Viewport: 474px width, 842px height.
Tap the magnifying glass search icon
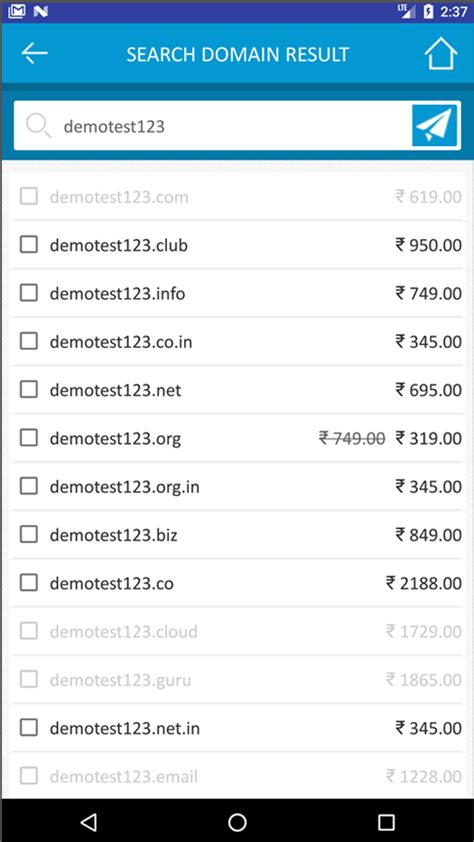pyautogui.click(x=38, y=126)
